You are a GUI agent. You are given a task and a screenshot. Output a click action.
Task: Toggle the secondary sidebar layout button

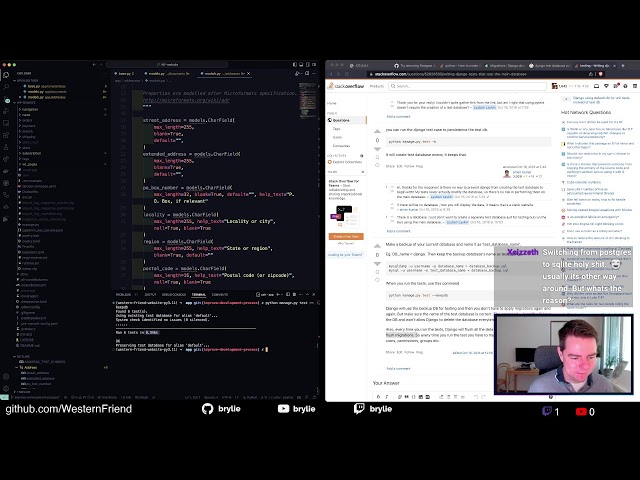308,64
